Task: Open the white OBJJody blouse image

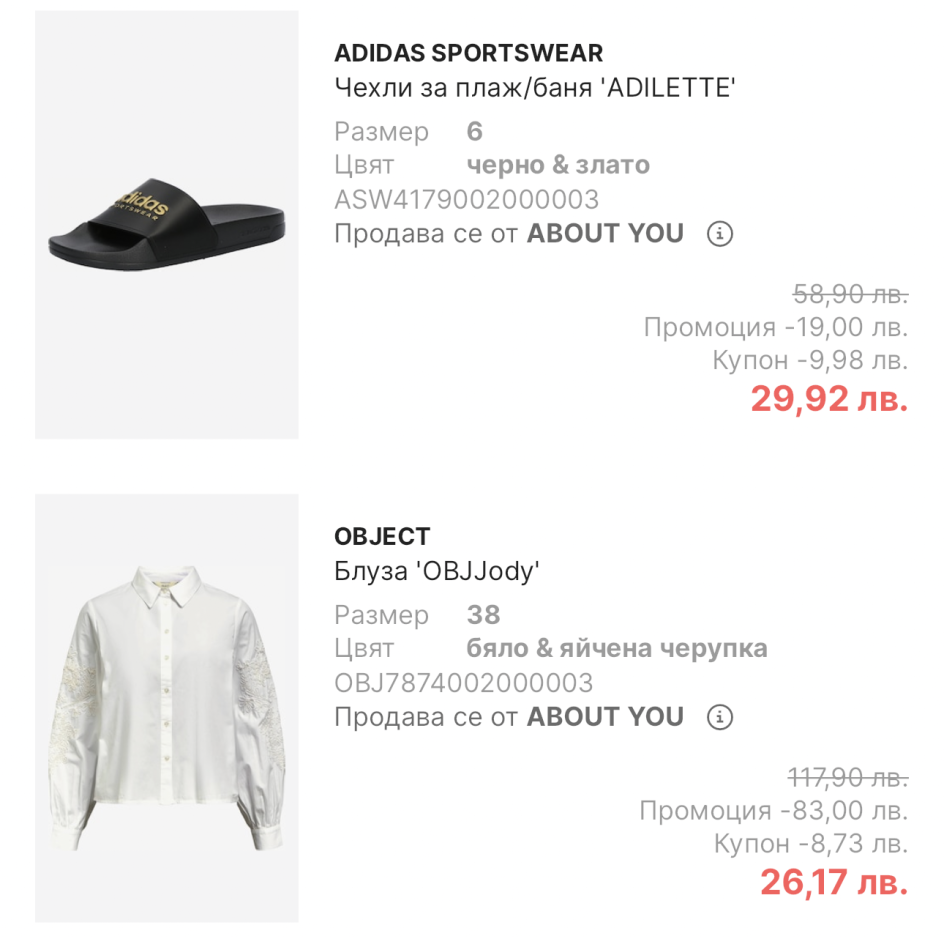Action: pos(167,708)
